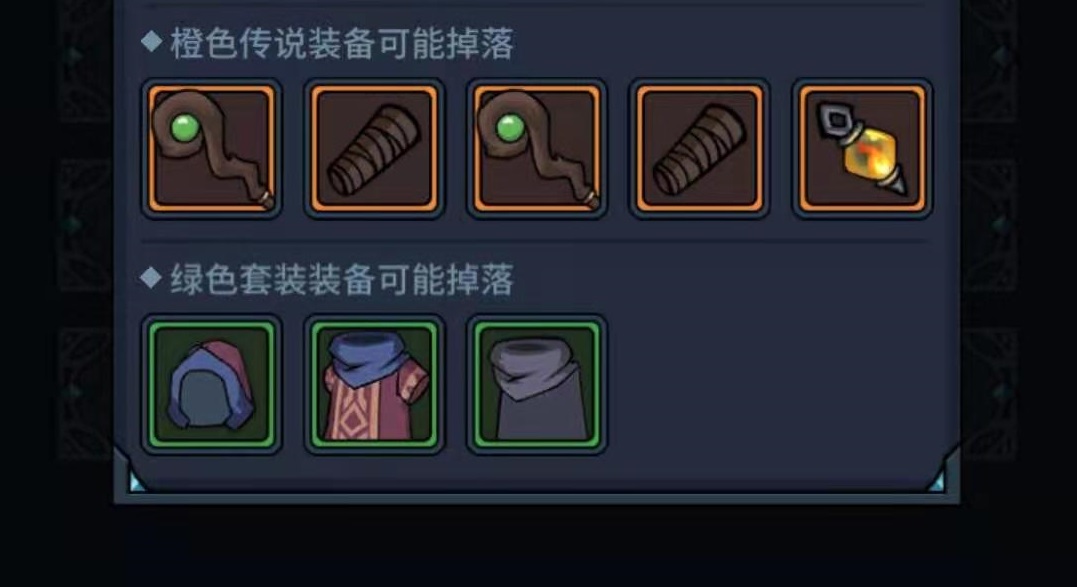Select the leftmost green-orb wooden staff
This screenshot has height=587, width=1077.
[x=212, y=148]
